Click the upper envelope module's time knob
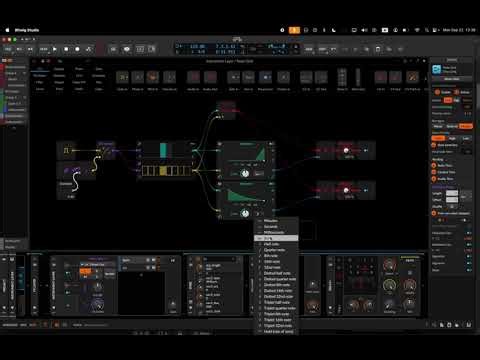The image size is (480, 360). click(245, 173)
